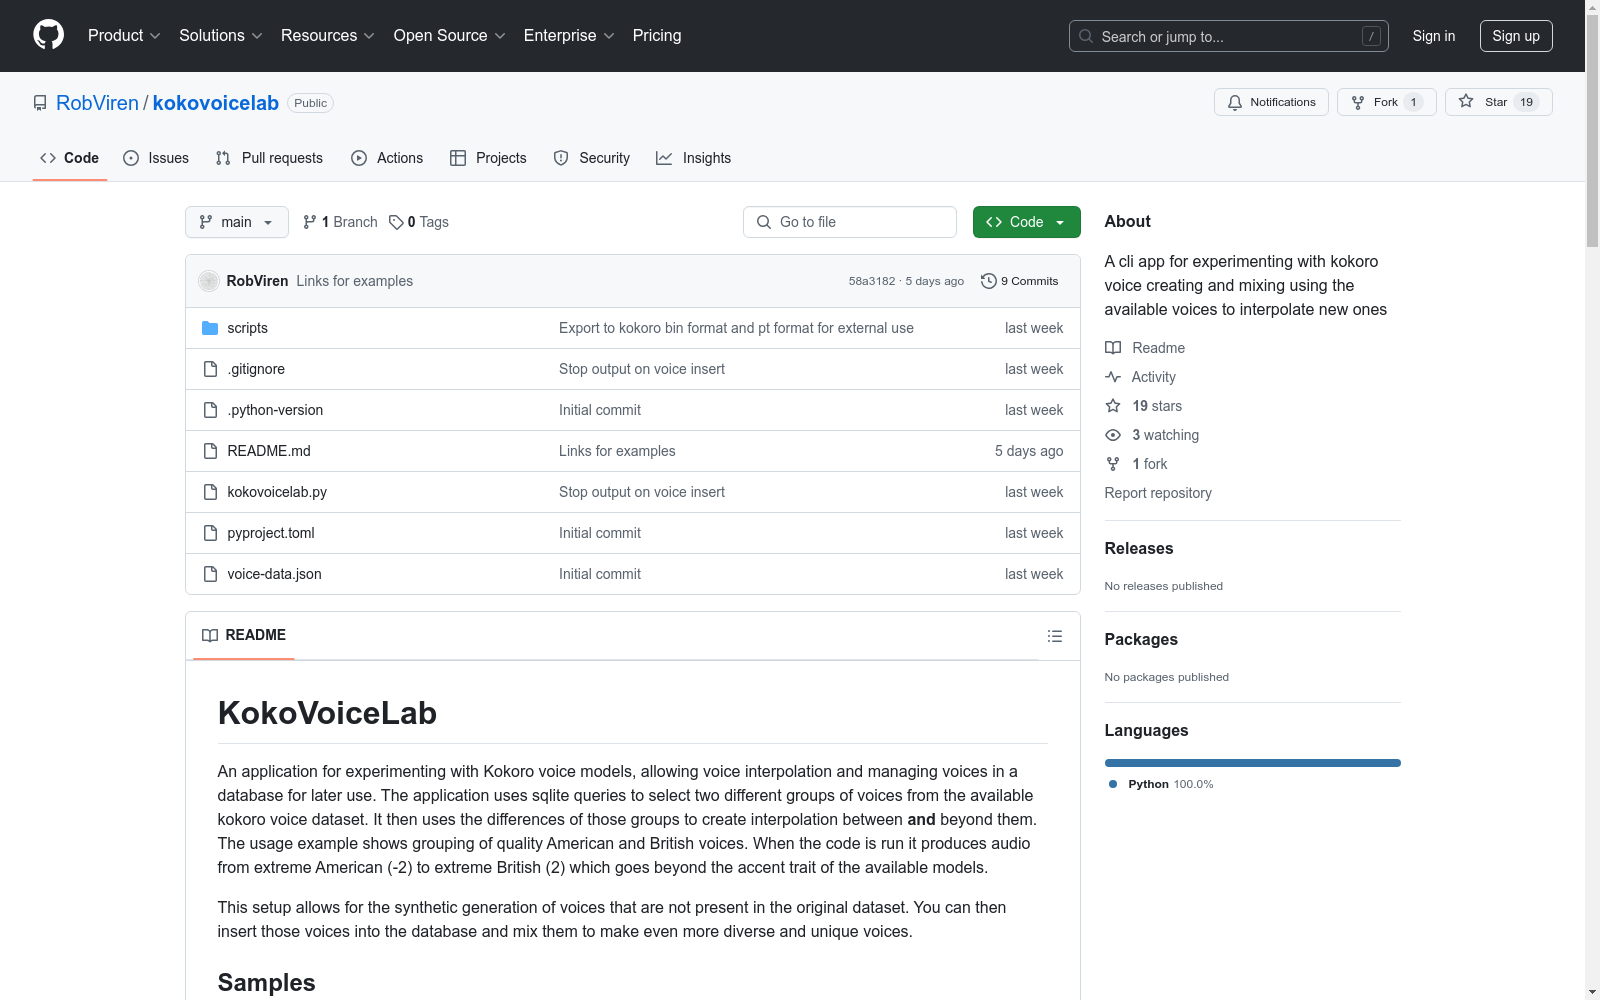1600x1000 pixels.
Task: Click the tag icon next to 0 Tags
Action: click(396, 222)
